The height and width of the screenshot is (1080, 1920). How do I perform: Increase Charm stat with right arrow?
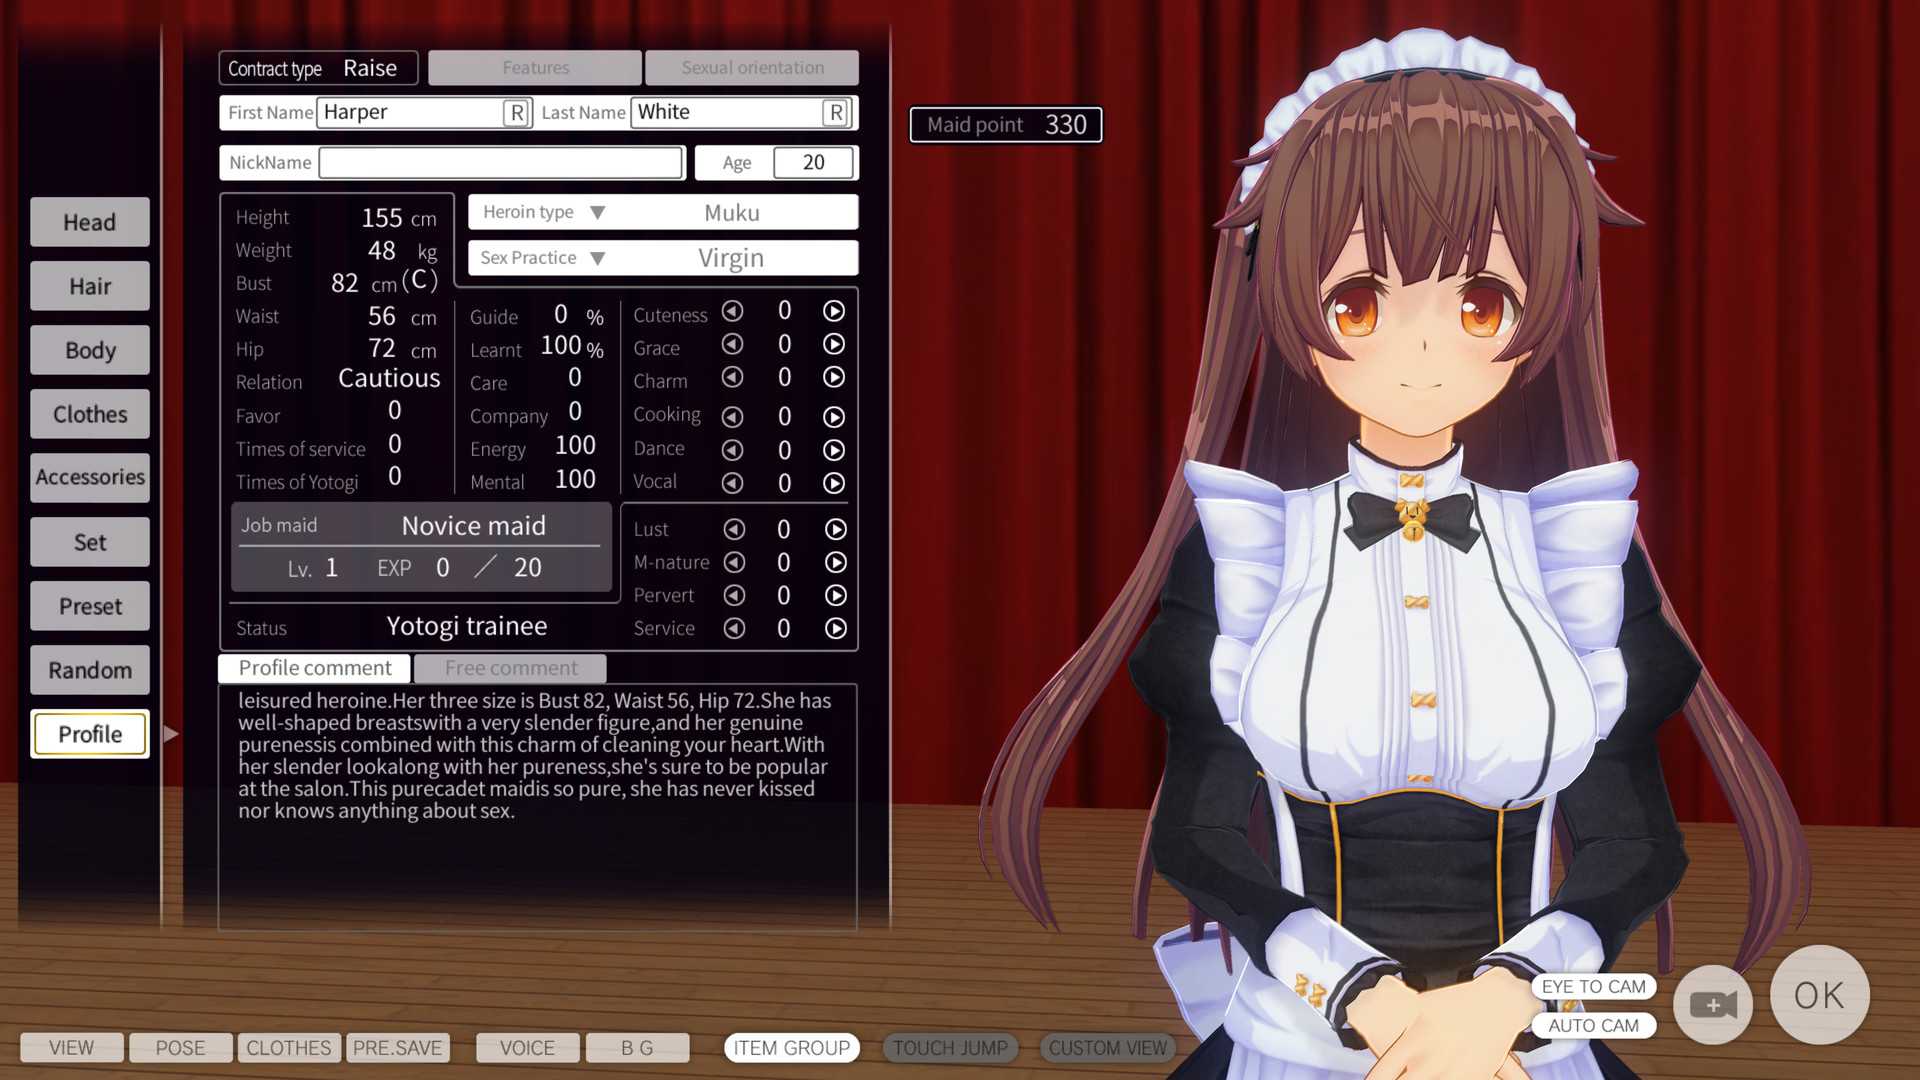tap(833, 378)
